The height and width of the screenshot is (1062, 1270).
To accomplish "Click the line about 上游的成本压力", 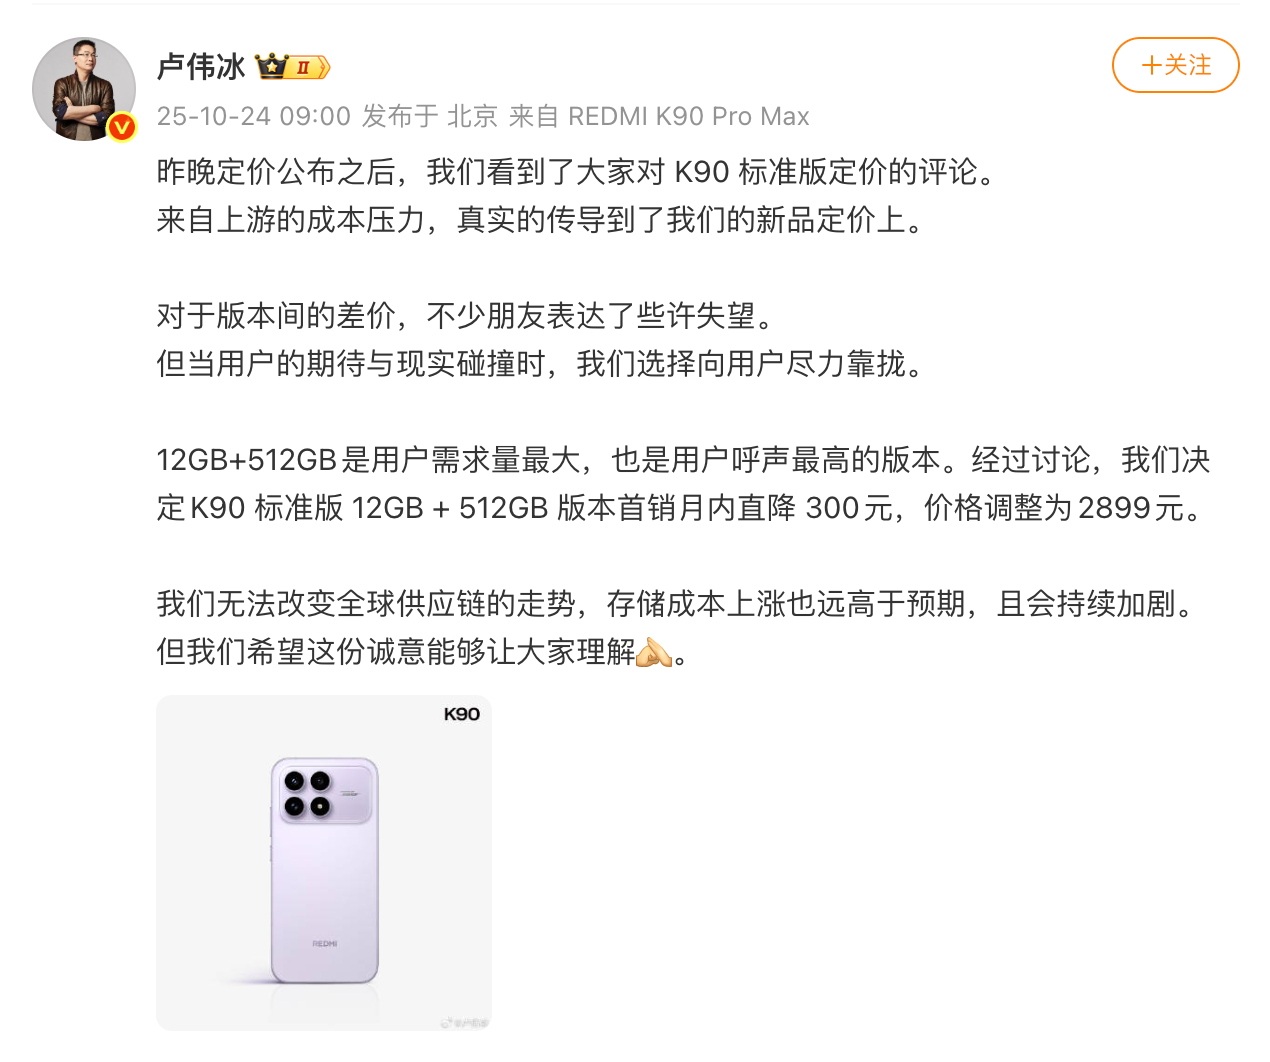I will pos(541,220).
